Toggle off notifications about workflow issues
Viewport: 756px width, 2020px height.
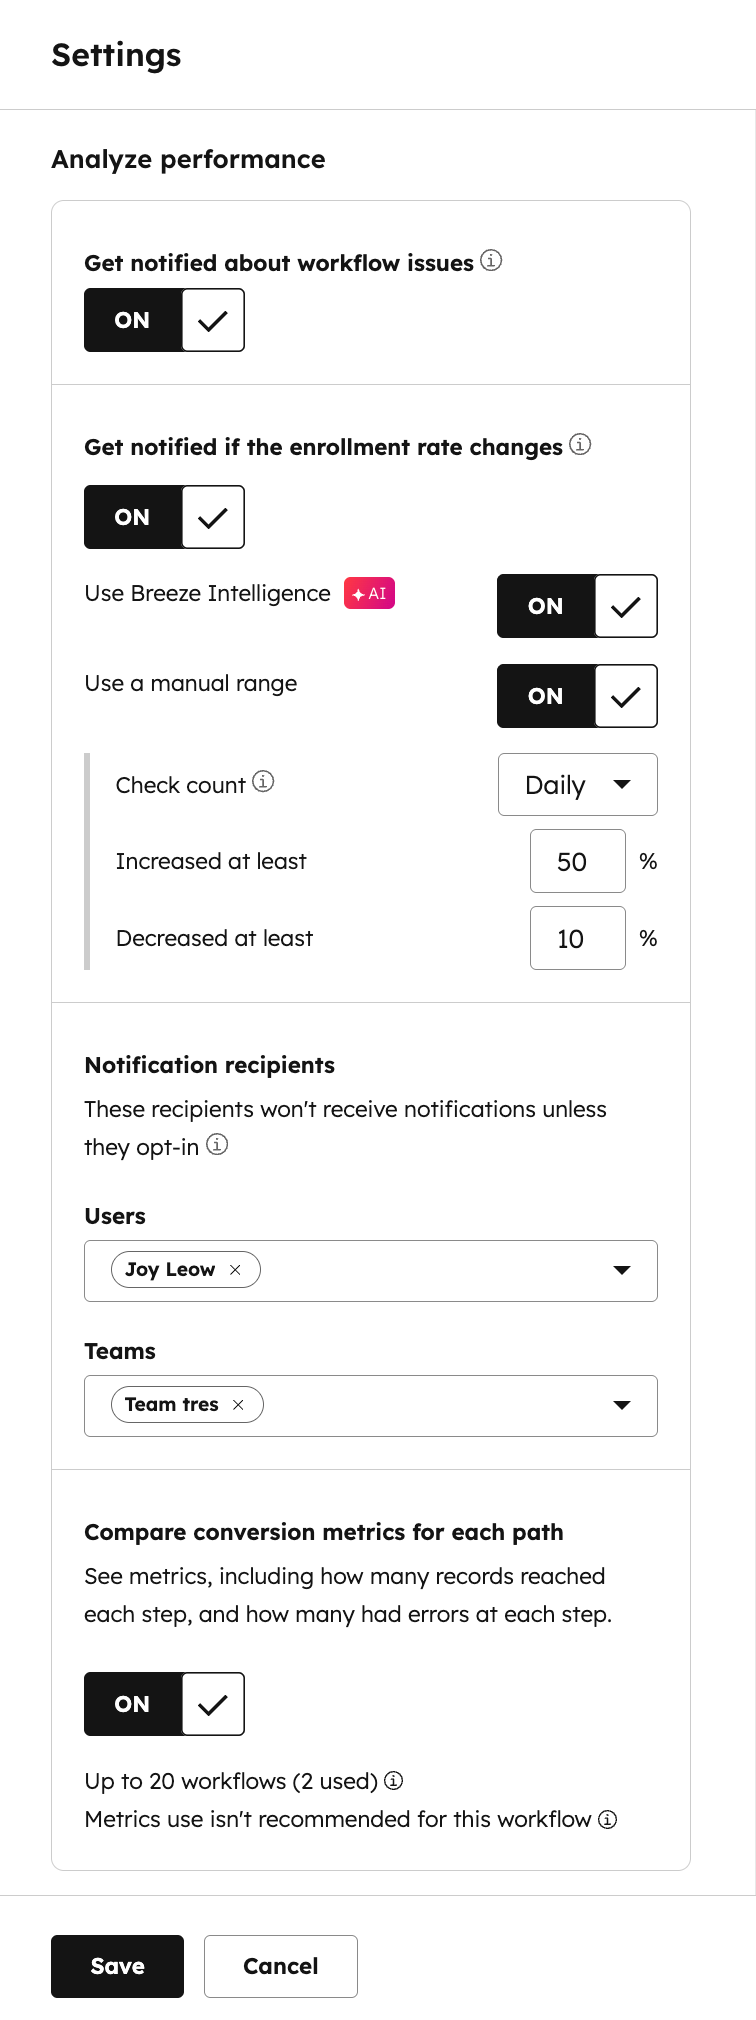pyautogui.click(x=164, y=320)
